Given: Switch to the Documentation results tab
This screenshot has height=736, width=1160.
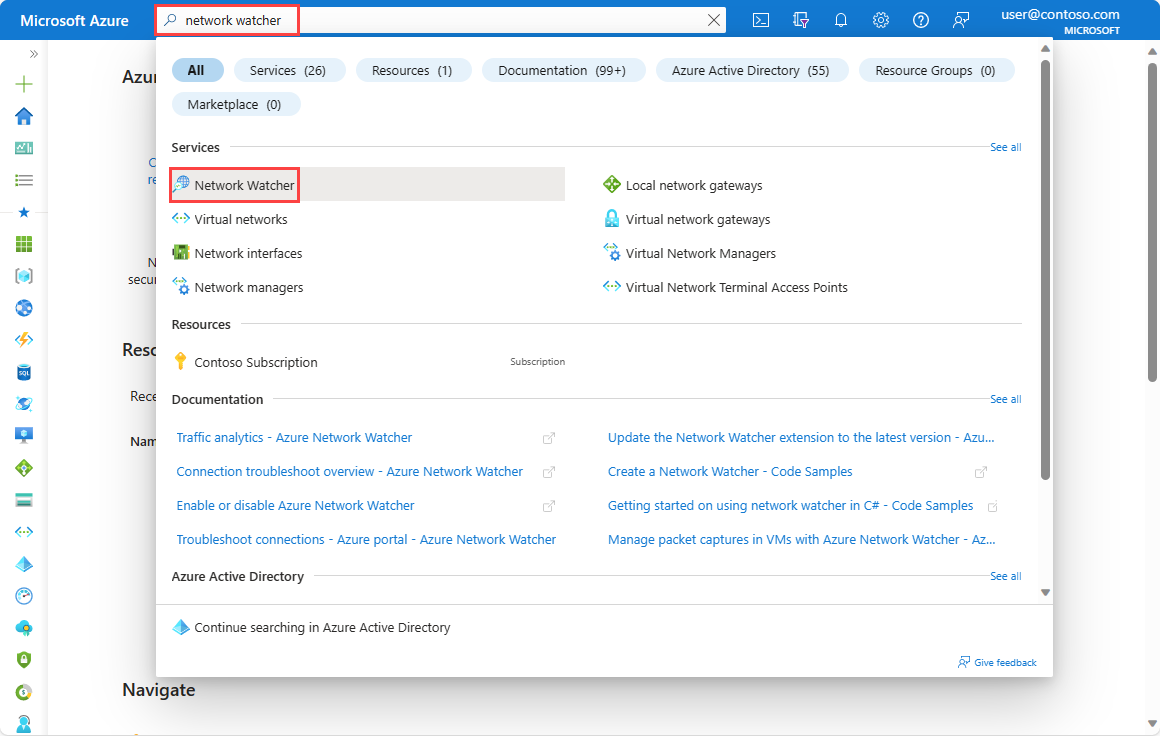Looking at the screenshot, I should click(563, 70).
